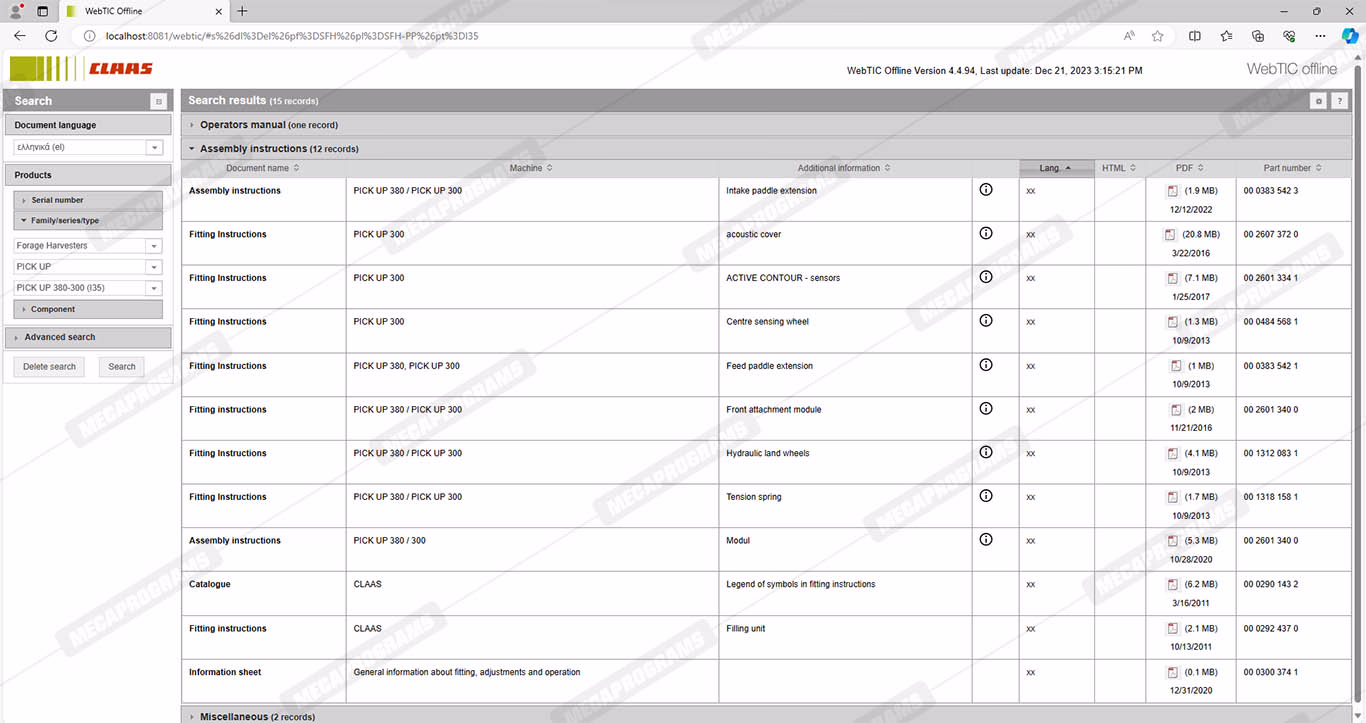Click the Delete search button

[x=49, y=367]
